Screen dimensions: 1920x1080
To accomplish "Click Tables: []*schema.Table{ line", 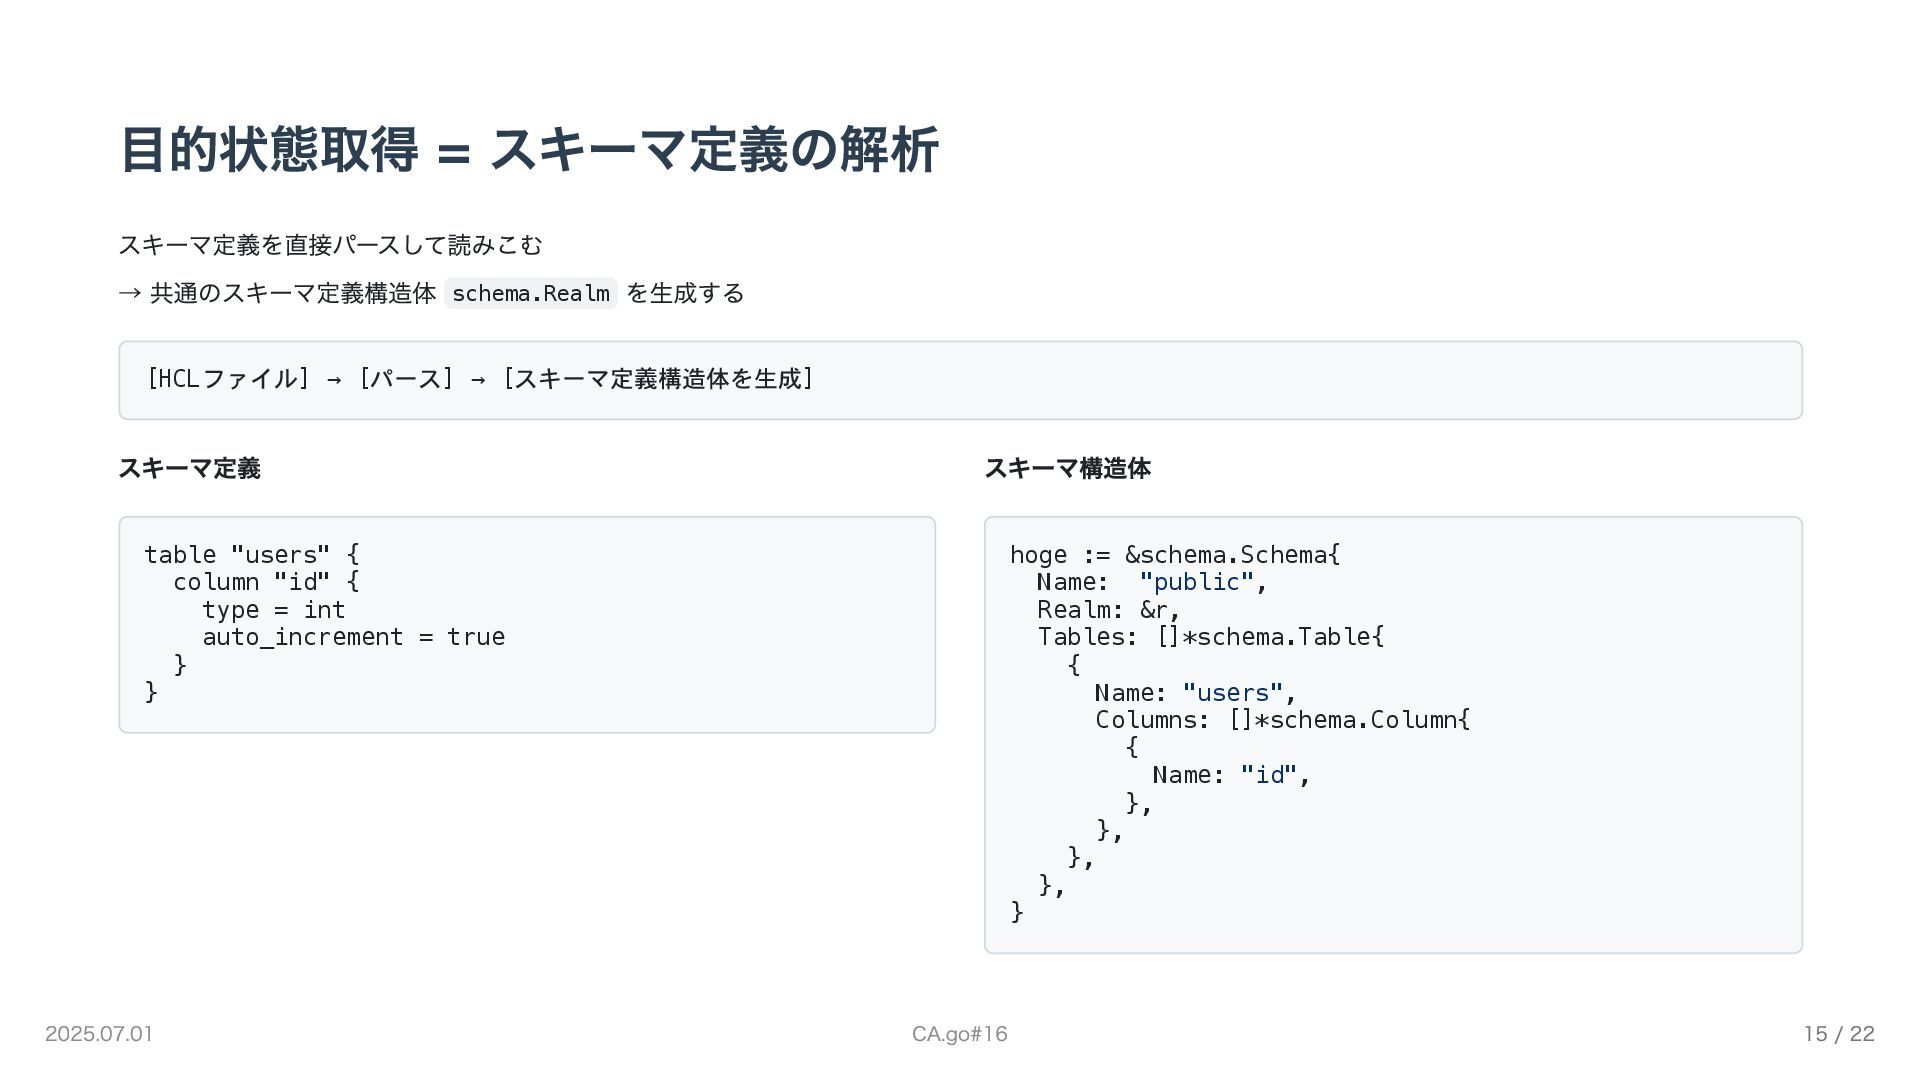I will (x=1210, y=636).
